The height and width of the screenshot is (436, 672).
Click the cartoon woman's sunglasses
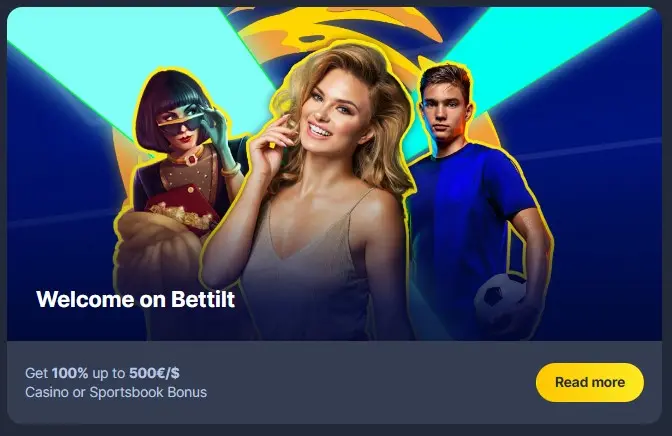[x=179, y=123]
